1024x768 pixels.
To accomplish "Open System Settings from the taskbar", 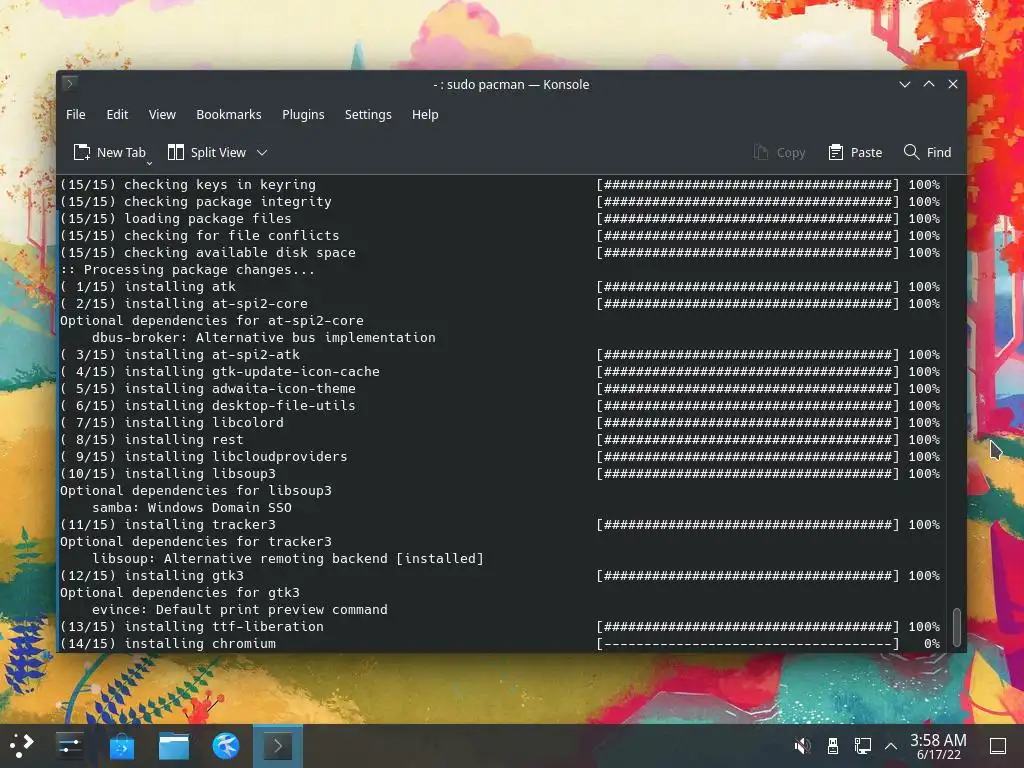I will click(x=69, y=745).
